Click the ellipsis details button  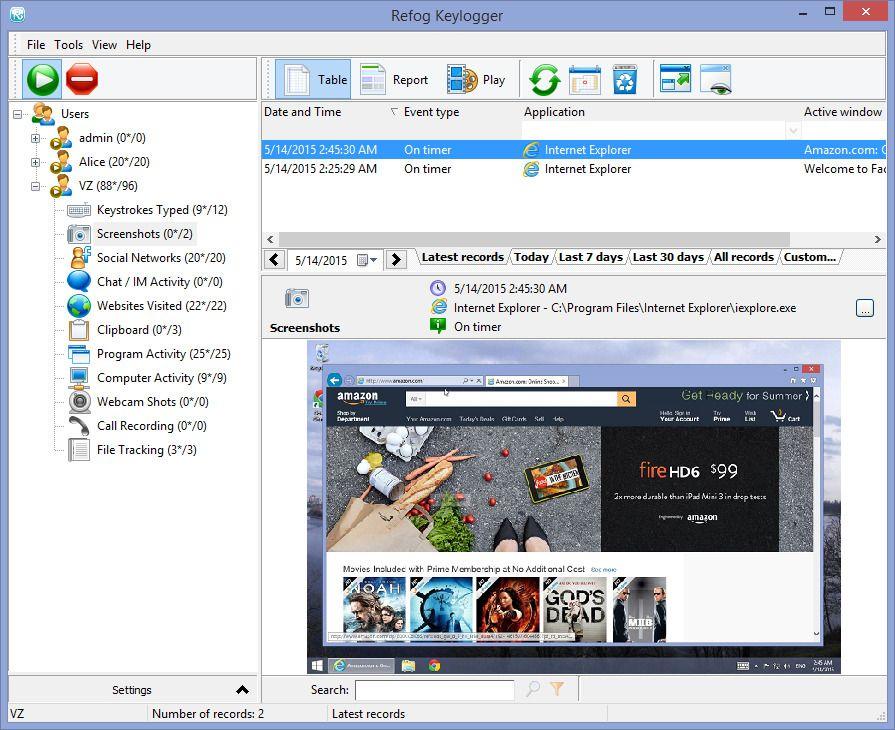(865, 308)
